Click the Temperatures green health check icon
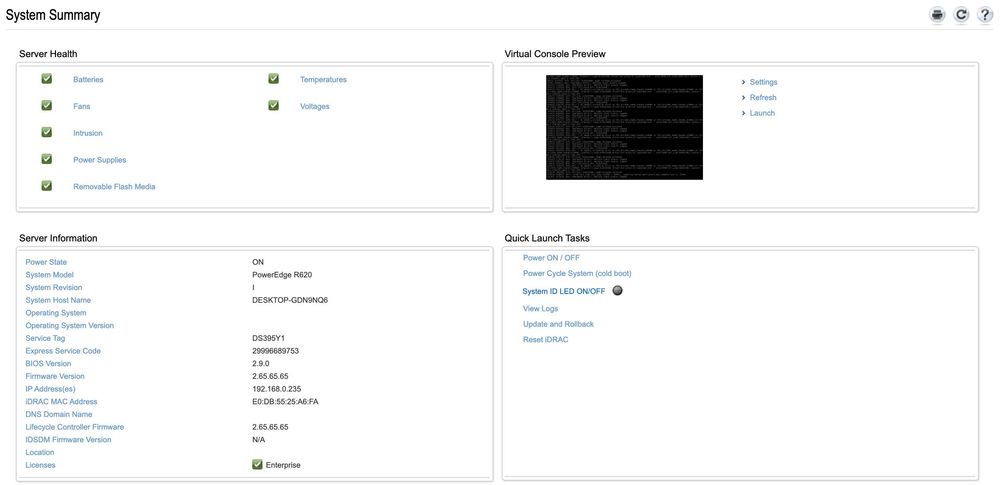The height and width of the screenshot is (485, 1000). [x=274, y=78]
